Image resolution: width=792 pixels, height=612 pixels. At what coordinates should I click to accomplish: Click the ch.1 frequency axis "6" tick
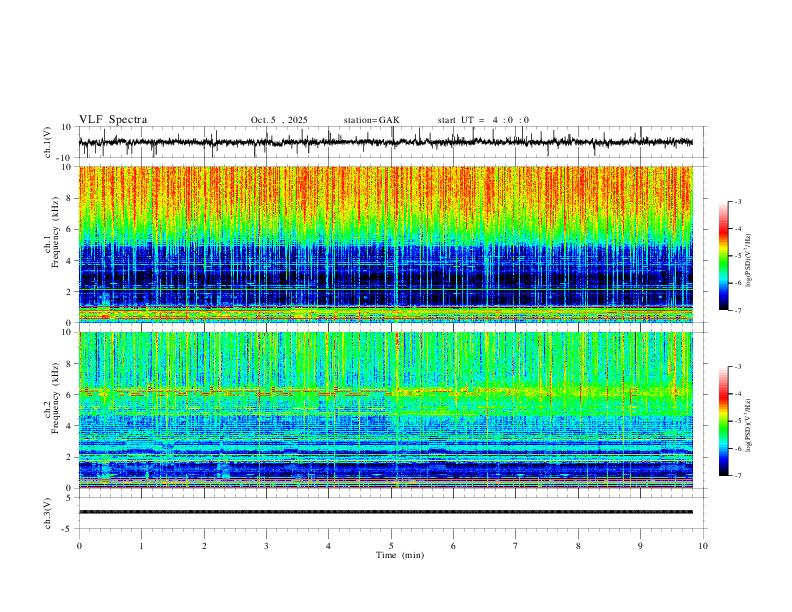pyautogui.click(x=70, y=229)
